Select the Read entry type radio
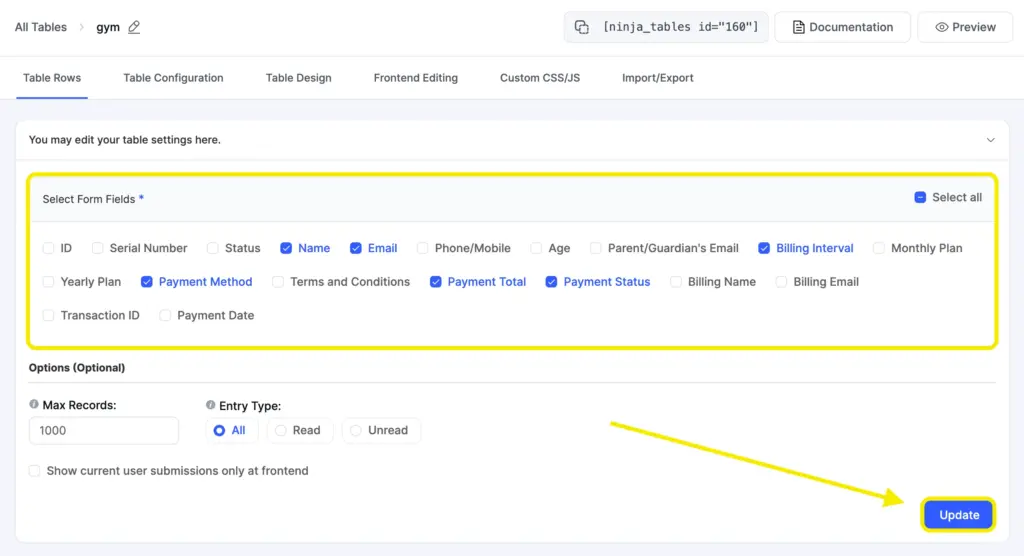Screen dimensions: 1024x556 [x=281, y=431]
